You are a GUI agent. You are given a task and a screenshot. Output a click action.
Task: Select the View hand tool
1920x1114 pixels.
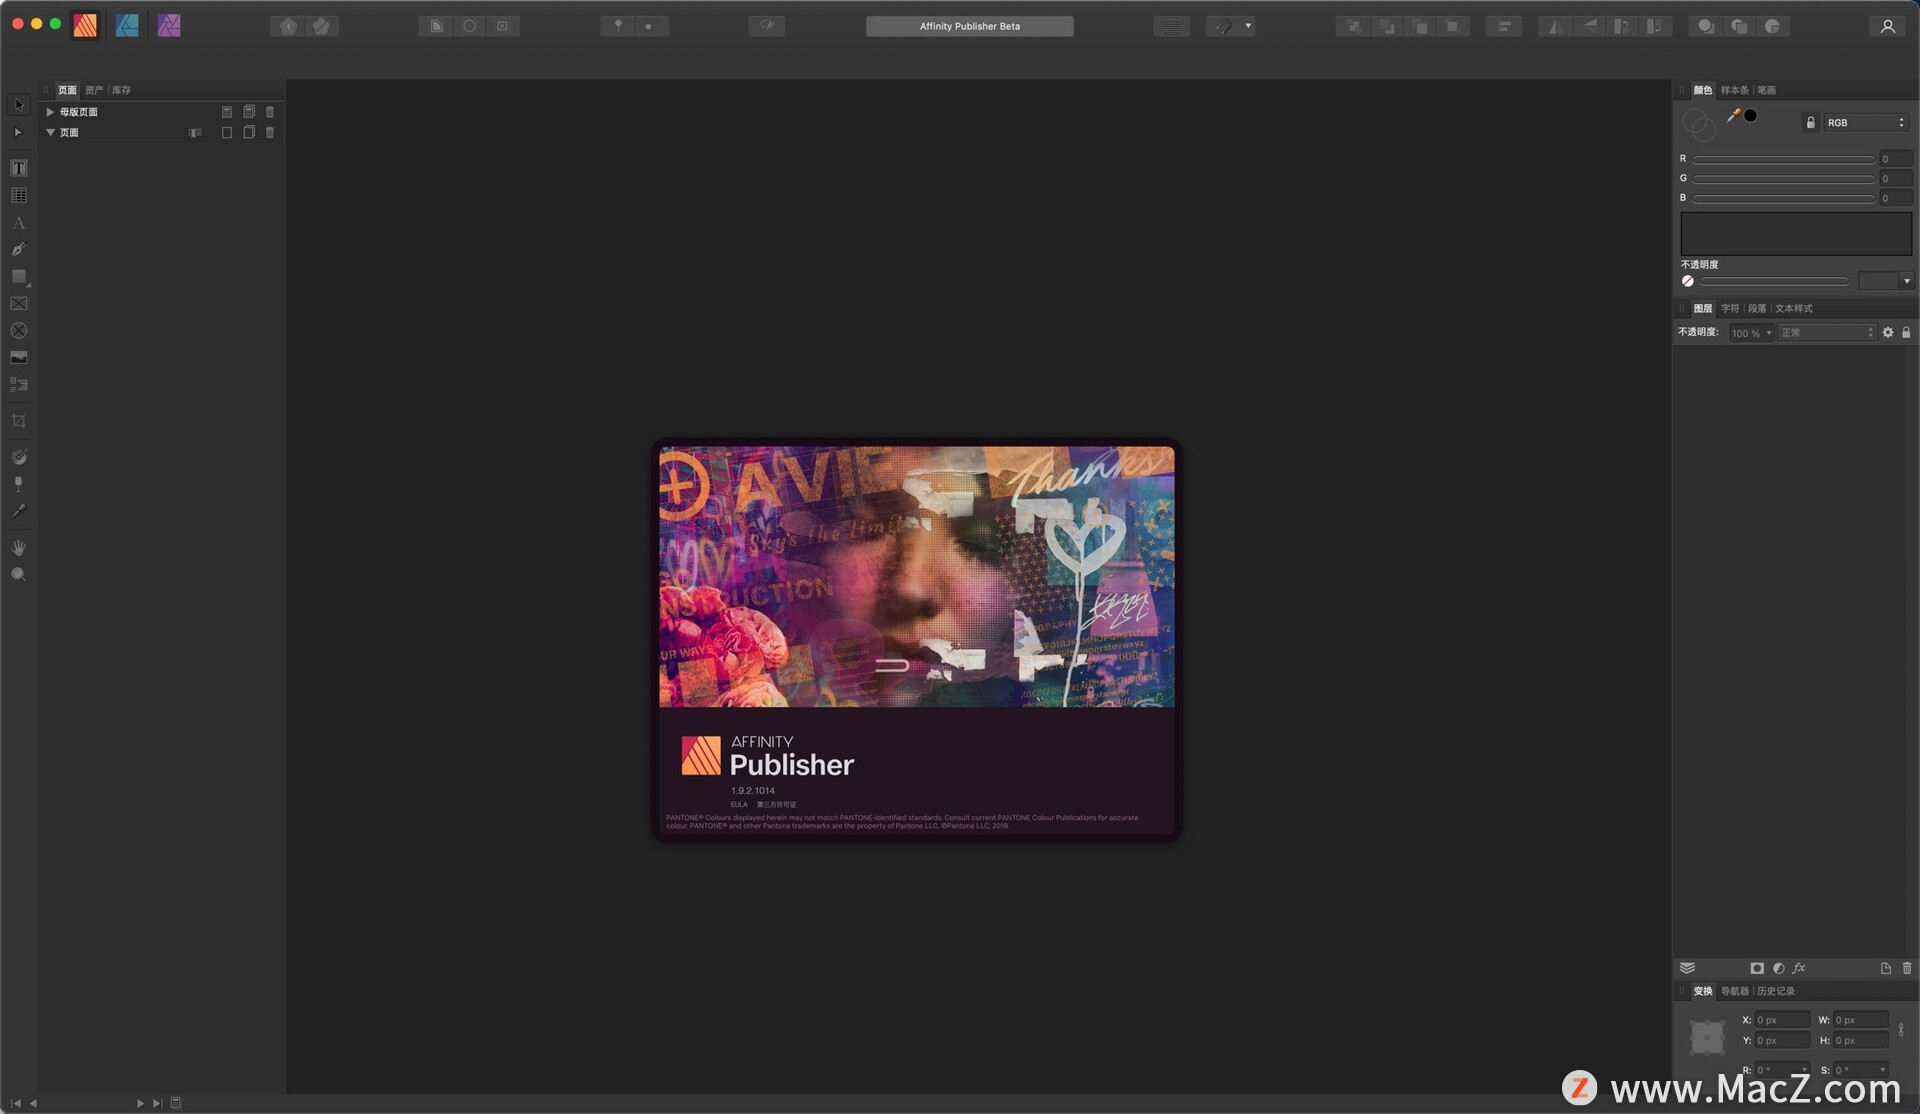pyautogui.click(x=18, y=548)
